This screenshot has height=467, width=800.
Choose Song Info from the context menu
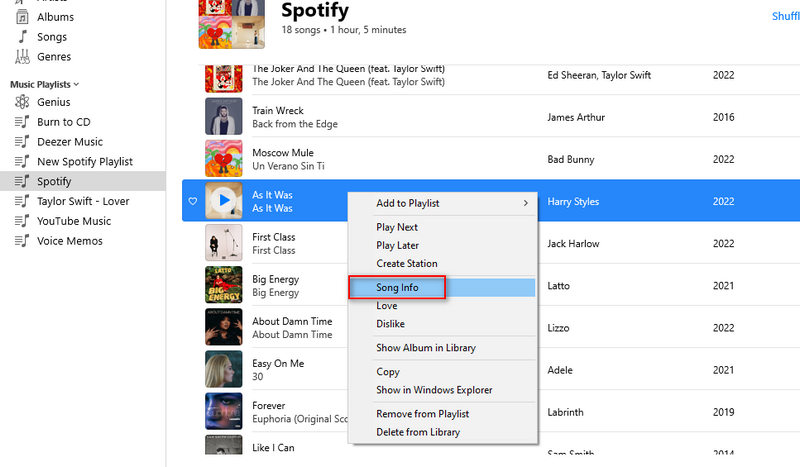click(397, 288)
